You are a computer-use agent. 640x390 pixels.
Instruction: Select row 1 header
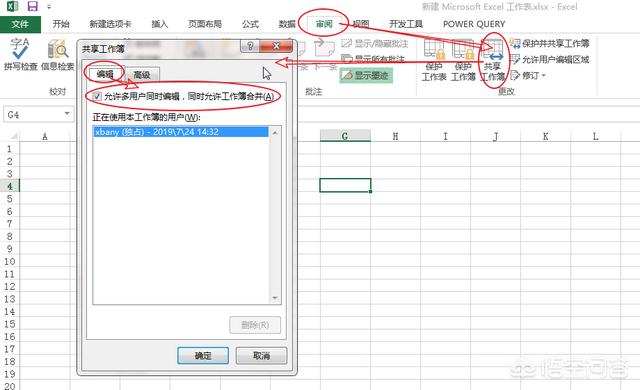10,148
